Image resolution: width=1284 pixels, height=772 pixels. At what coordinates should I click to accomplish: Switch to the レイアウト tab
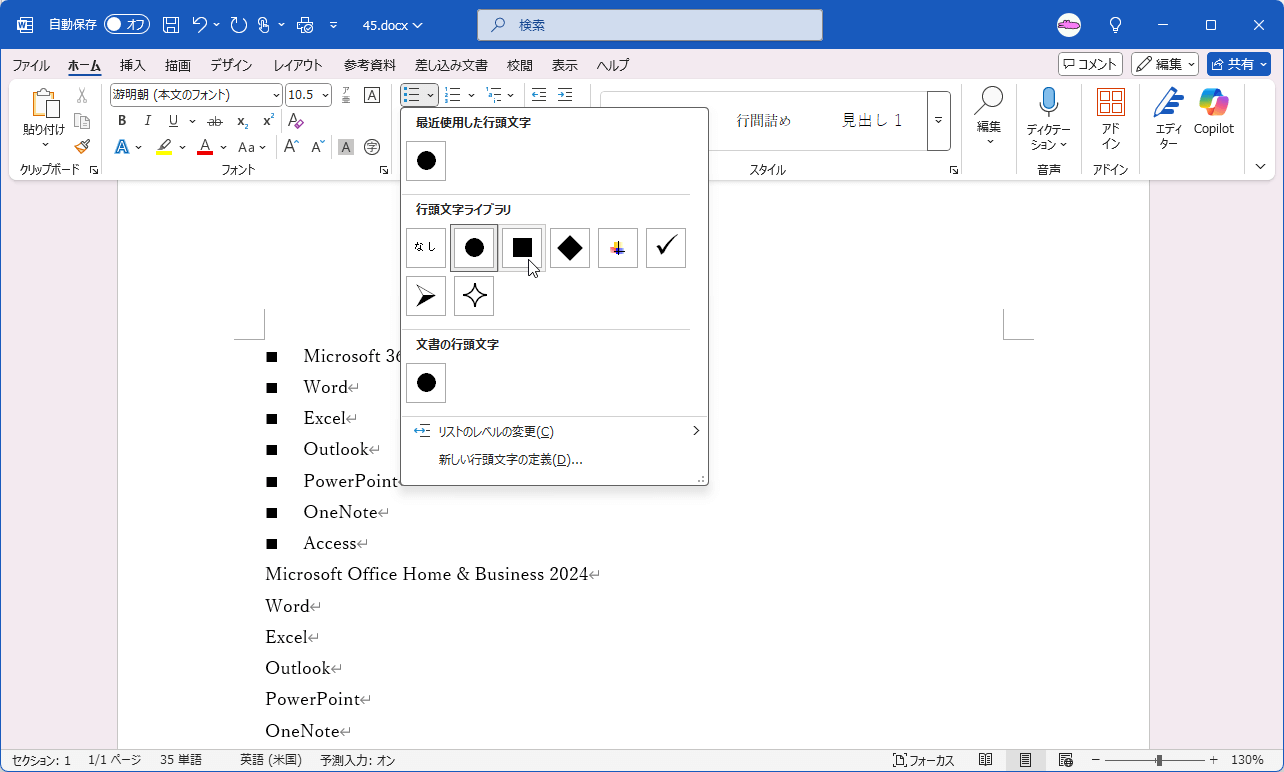[x=298, y=65]
